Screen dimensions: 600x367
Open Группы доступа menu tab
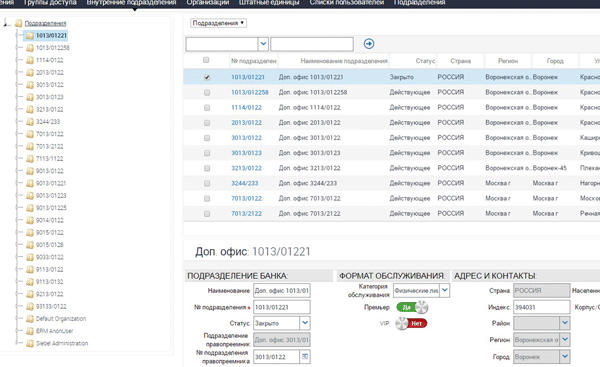tap(50, 3)
